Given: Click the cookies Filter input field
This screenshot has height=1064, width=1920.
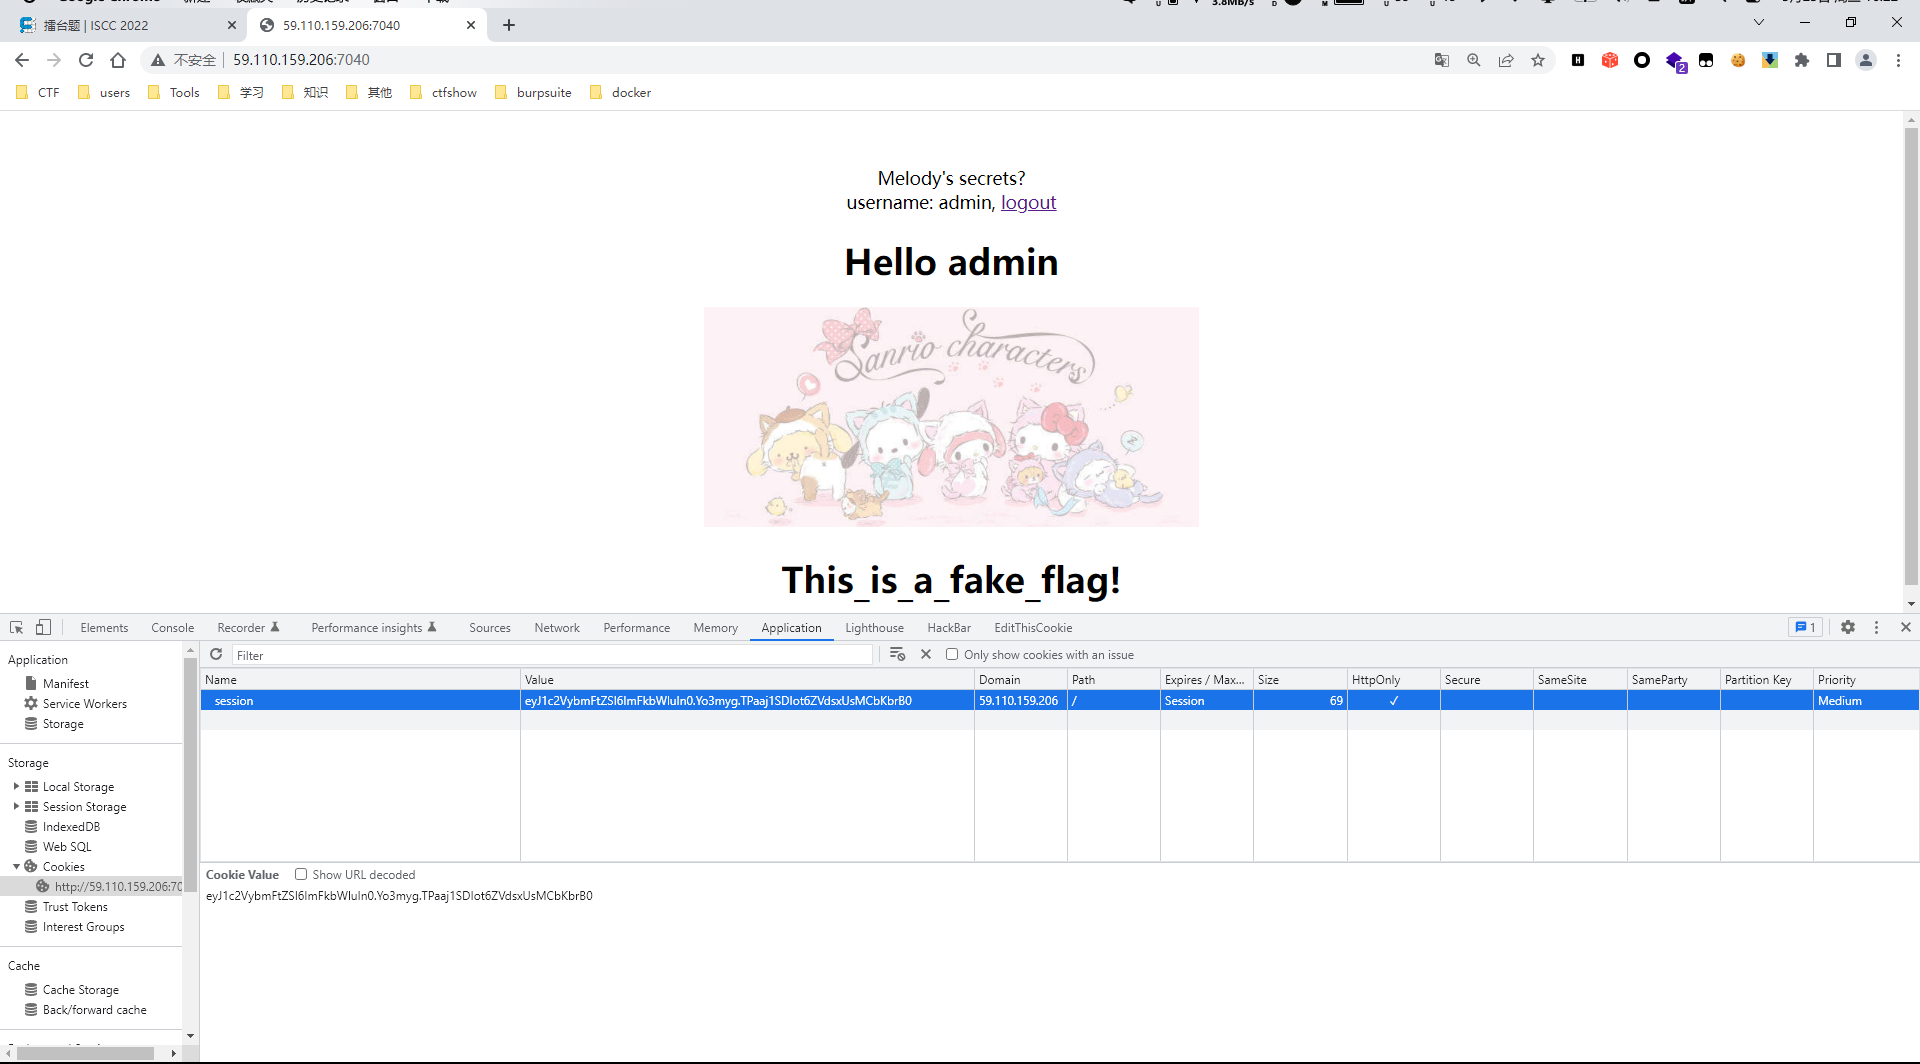Looking at the screenshot, I should pyautogui.click(x=552, y=655).
